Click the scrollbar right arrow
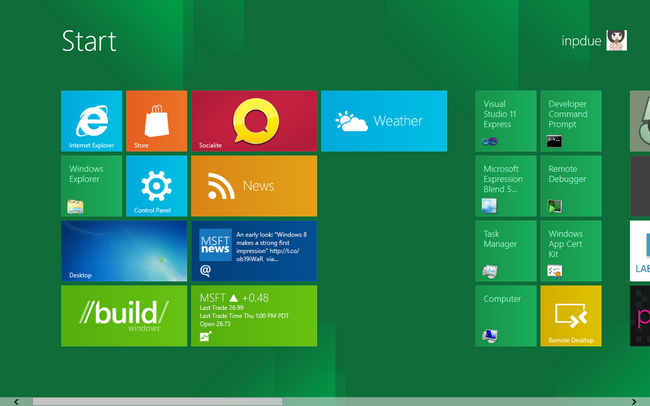Image resolution: width=650 pixels, height=406 pixels. [634, 401]
